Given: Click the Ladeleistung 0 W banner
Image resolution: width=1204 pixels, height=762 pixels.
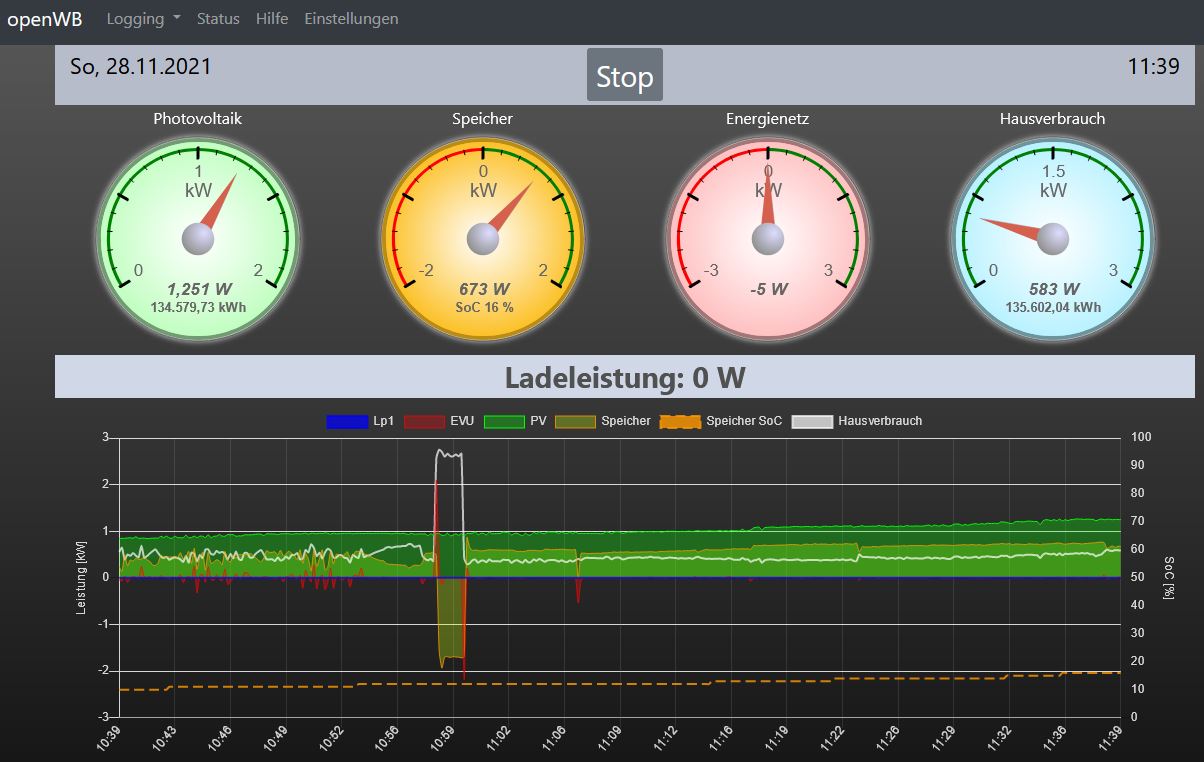Looking at the screenshot, I should click(625, 378).
